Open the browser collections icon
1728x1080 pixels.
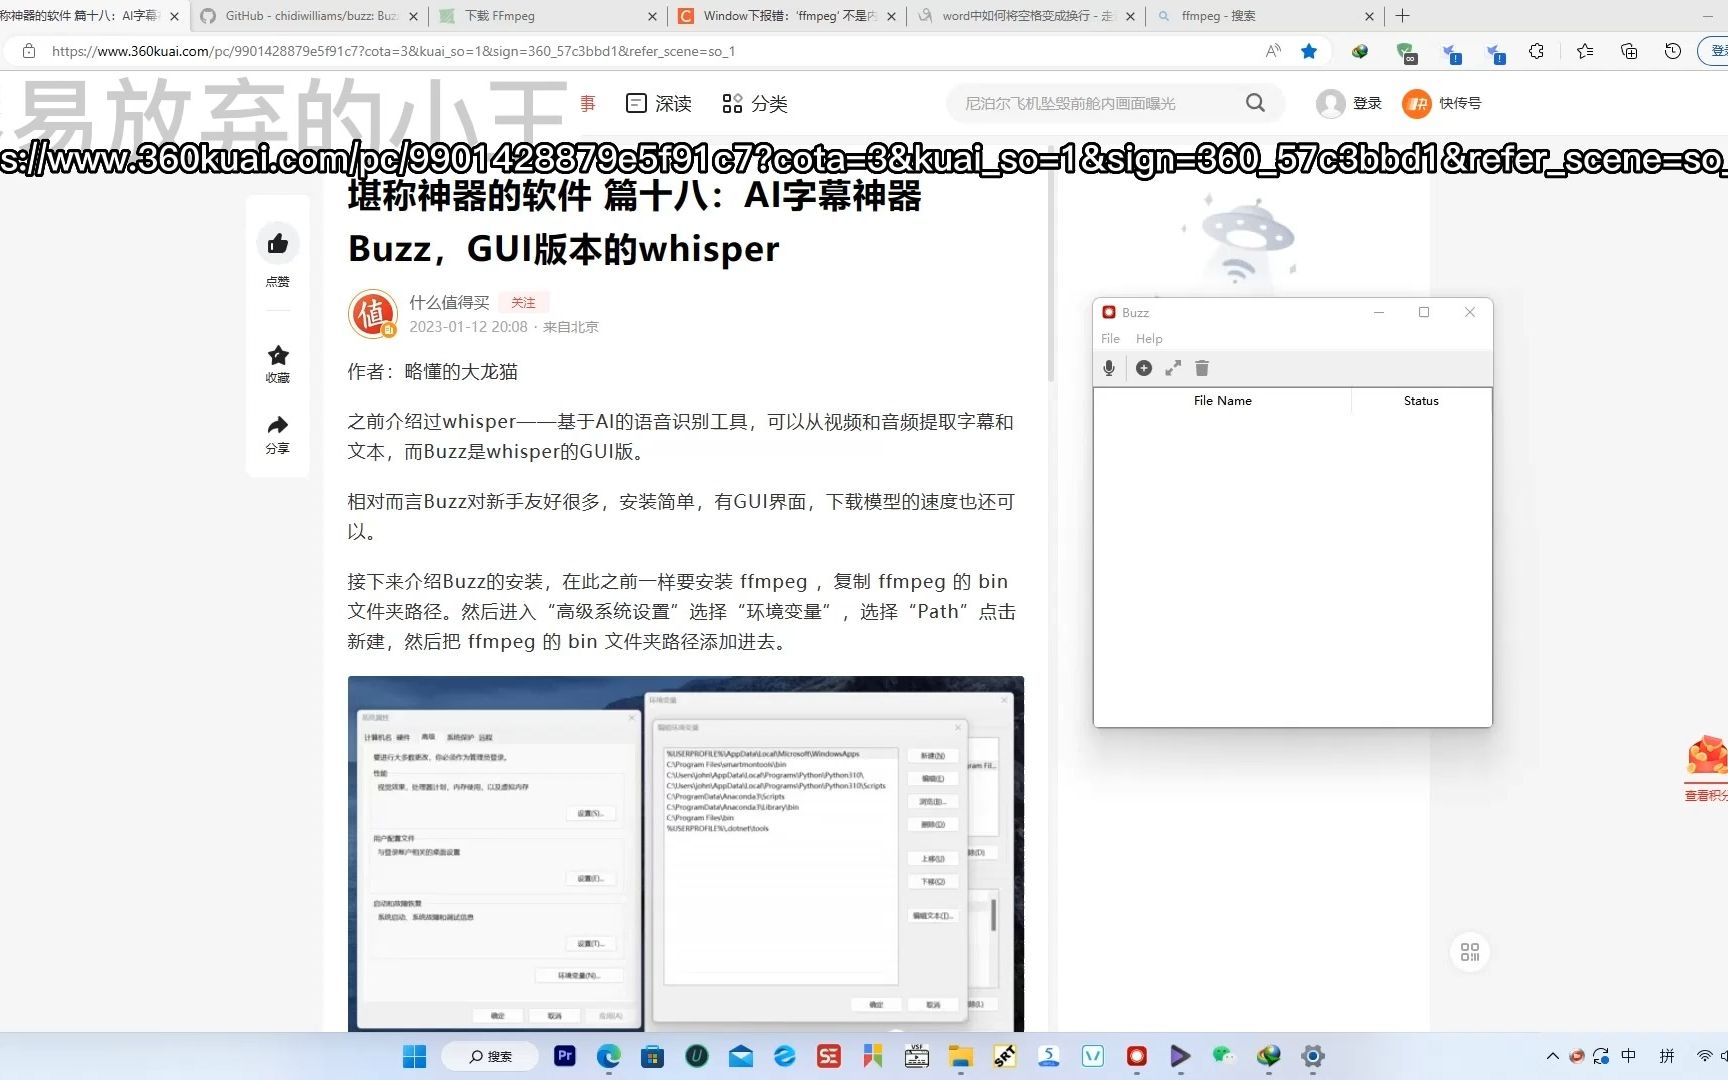1629,51
